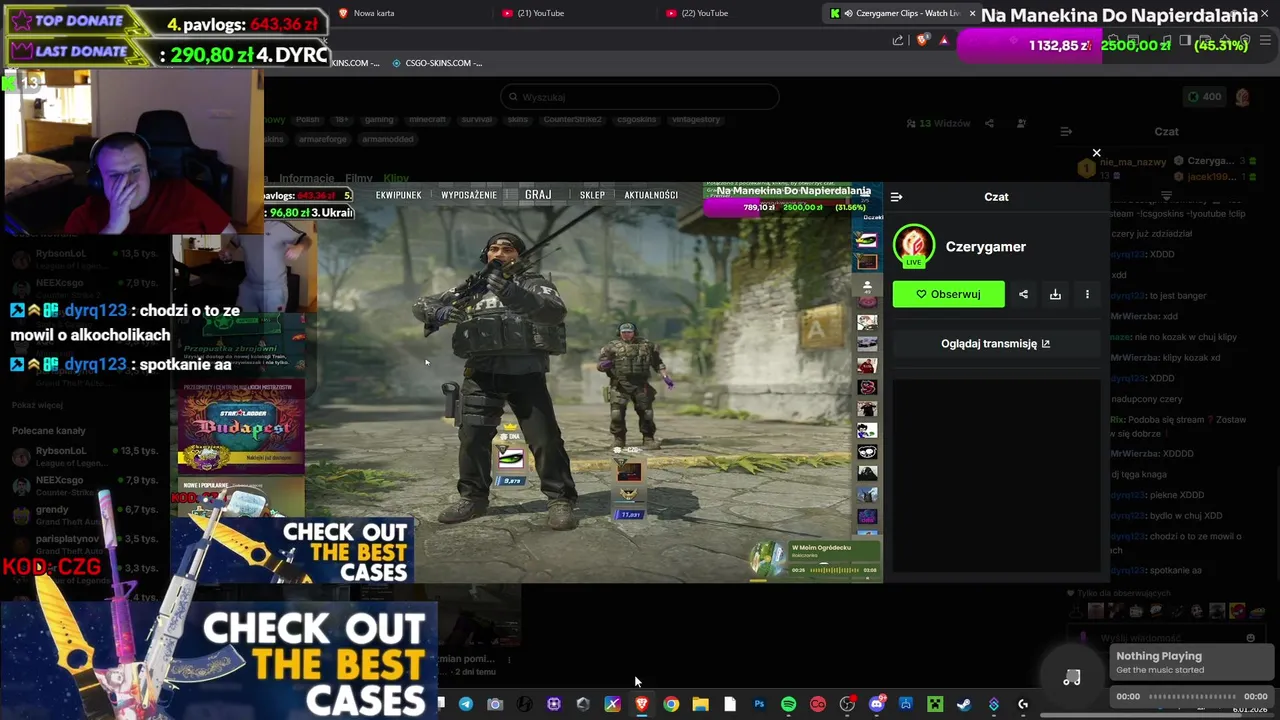Viewport: 1280px width, 720px height.
Task: Click the download clip icon
Action: [x=1055, y=294]
